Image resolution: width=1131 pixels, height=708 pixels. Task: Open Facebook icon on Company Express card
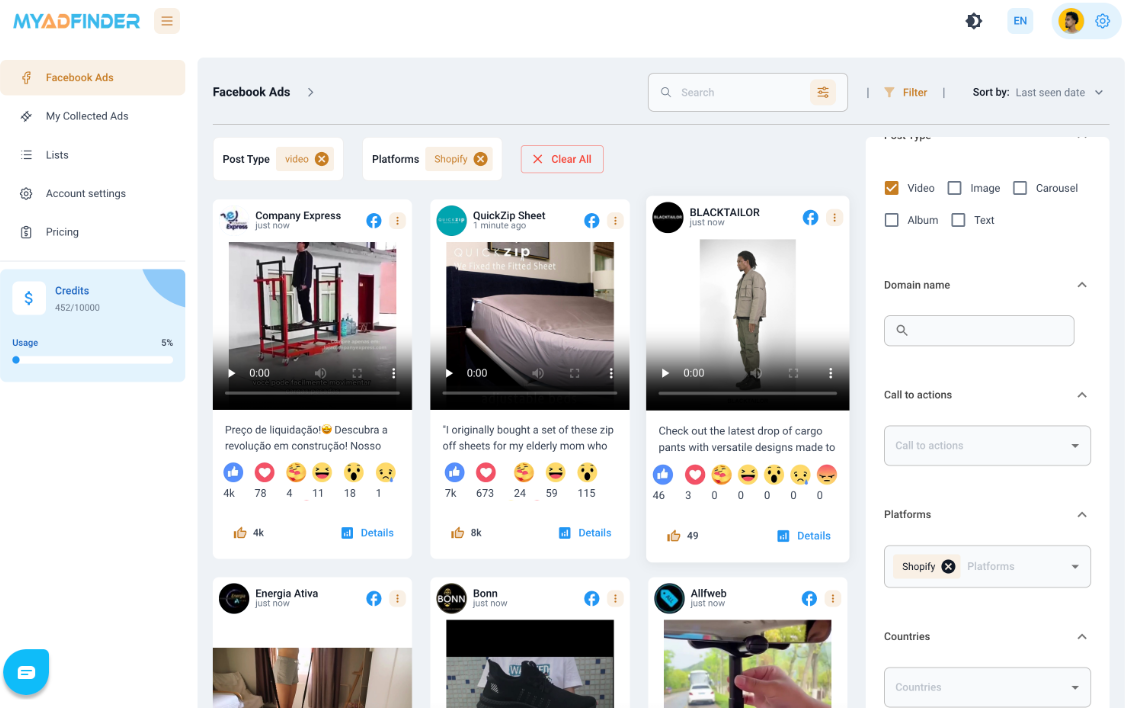click(374, 221)
